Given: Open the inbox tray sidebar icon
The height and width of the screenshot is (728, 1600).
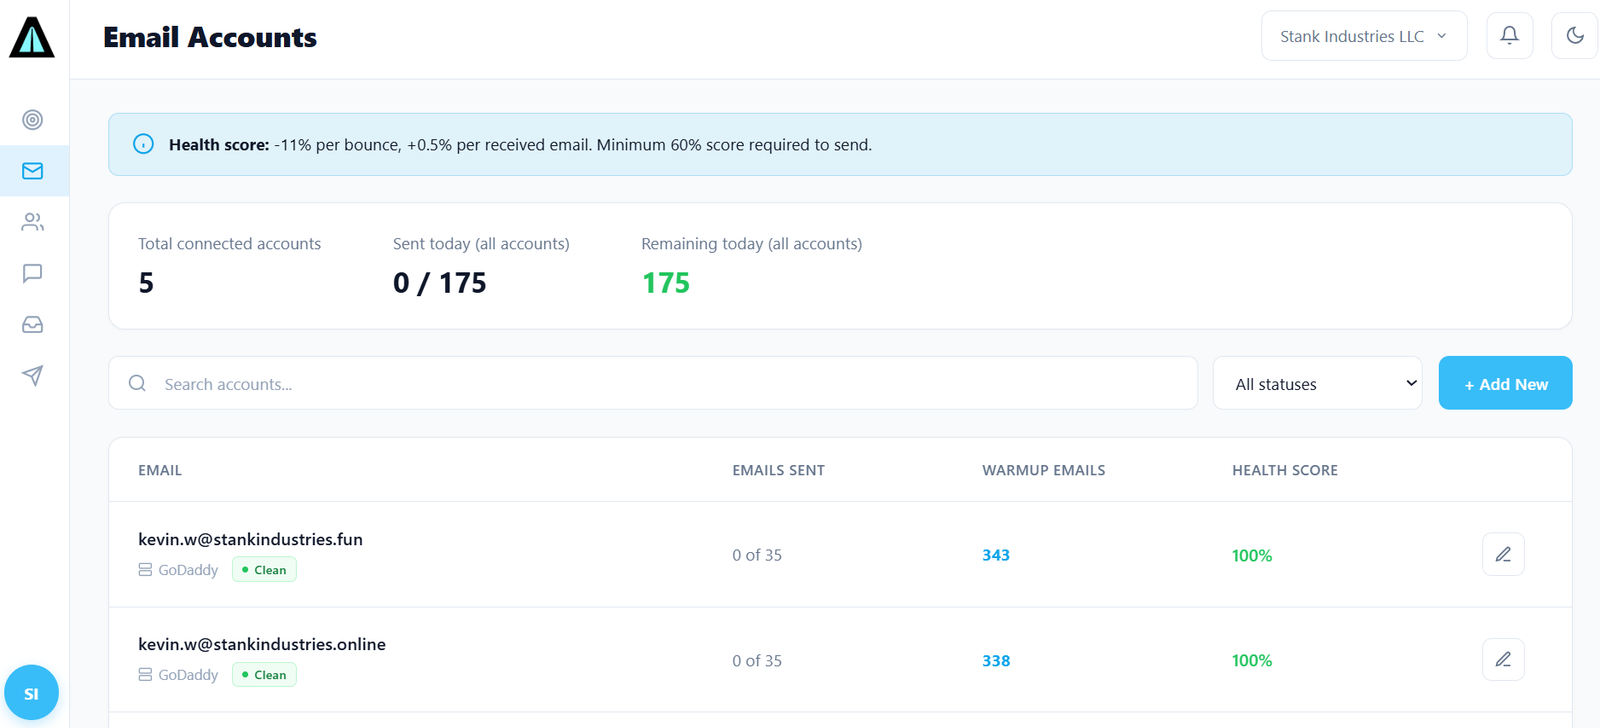Looking at the screenshot, I should tap(33, 324).
